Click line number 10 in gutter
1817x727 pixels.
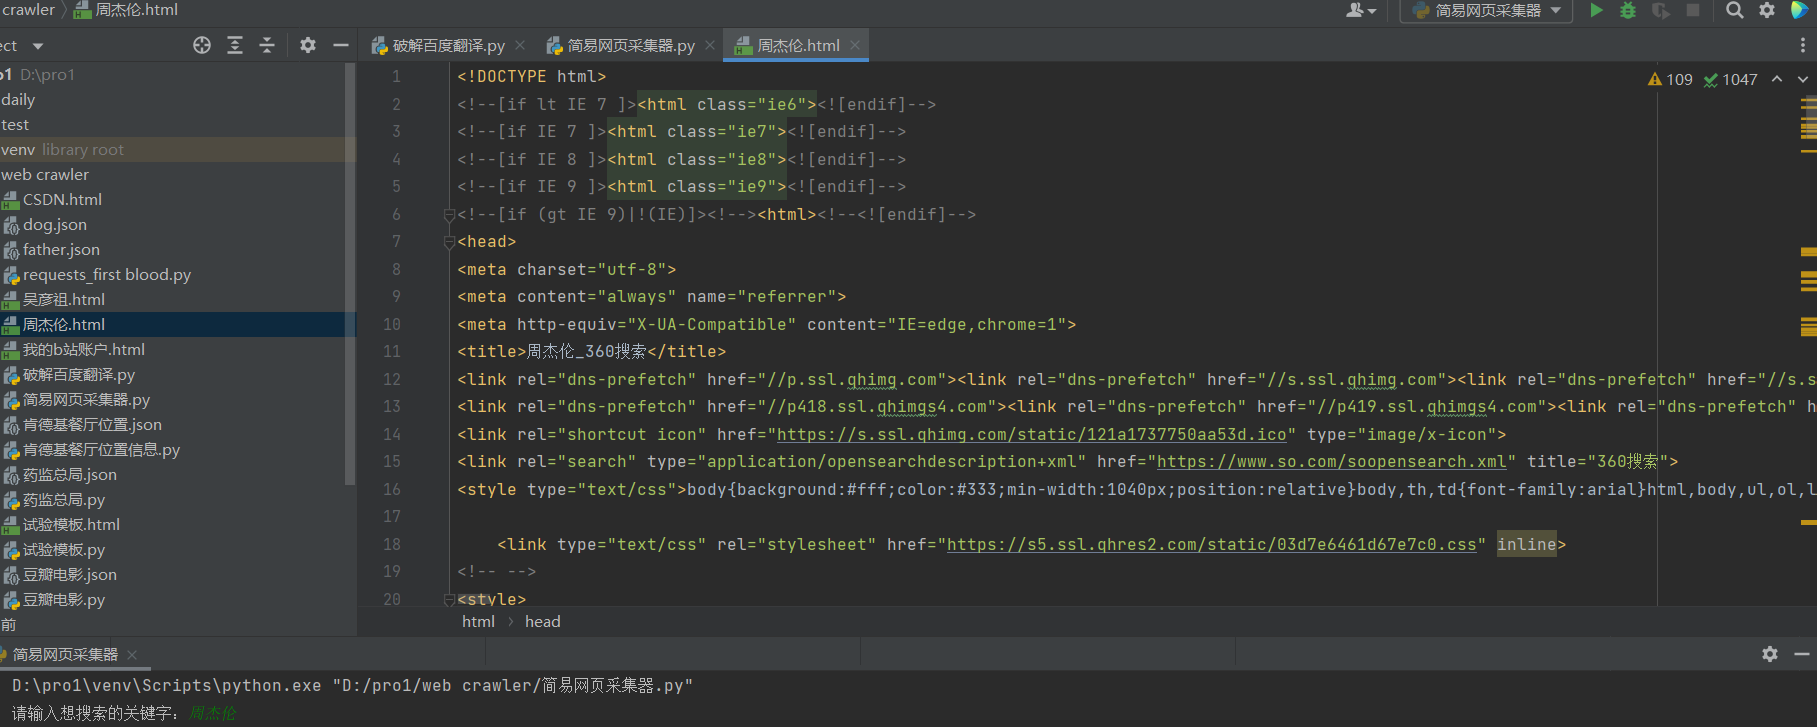pyautogui.click(x=392, y=325)
